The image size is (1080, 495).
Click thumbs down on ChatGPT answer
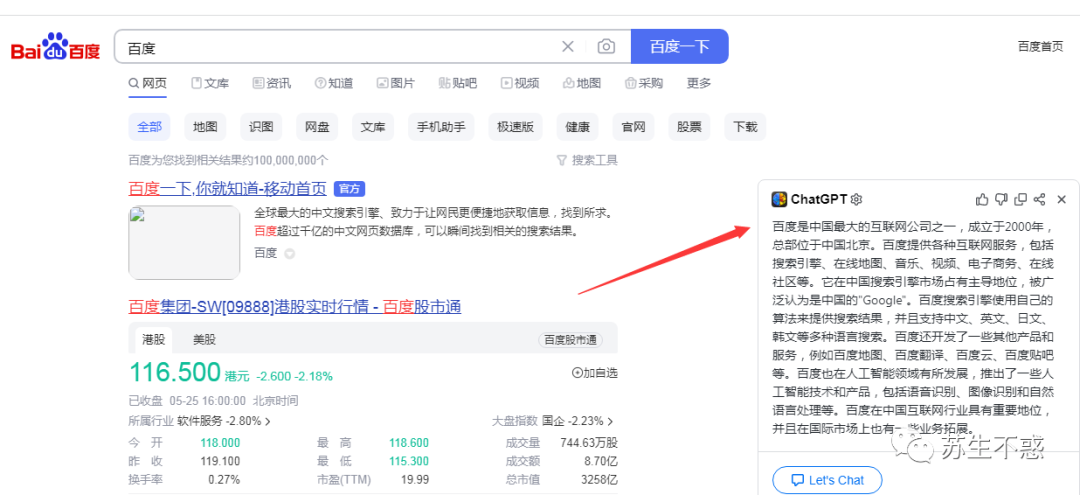pos(1002,200)
